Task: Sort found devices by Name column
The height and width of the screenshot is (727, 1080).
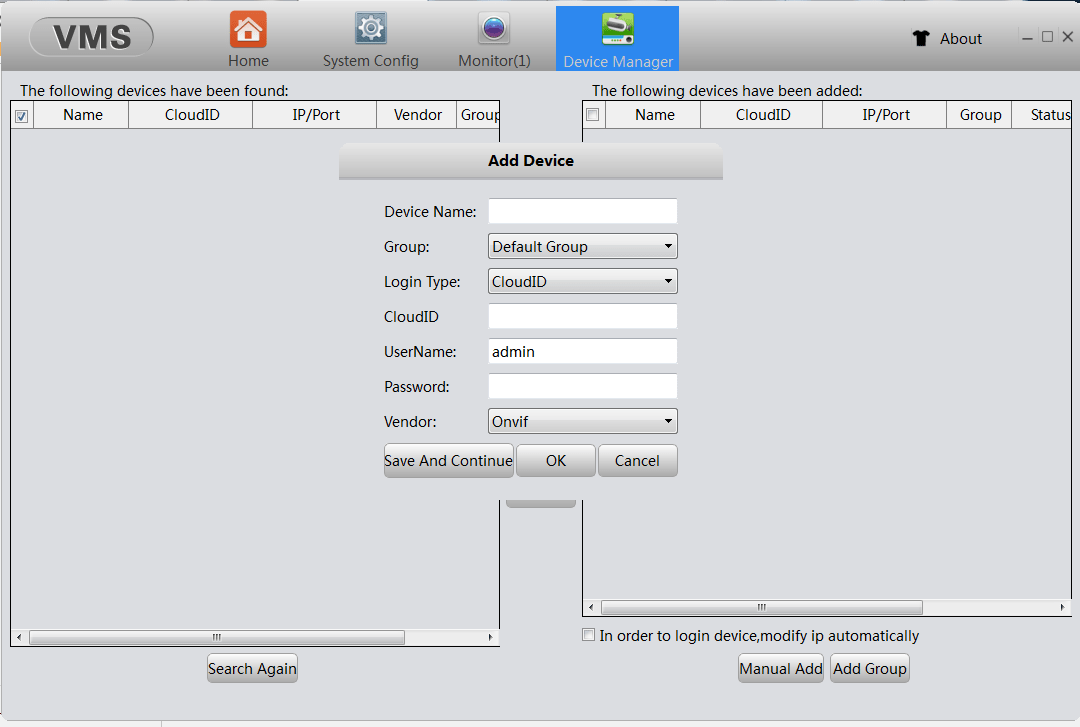Action: 81,115
